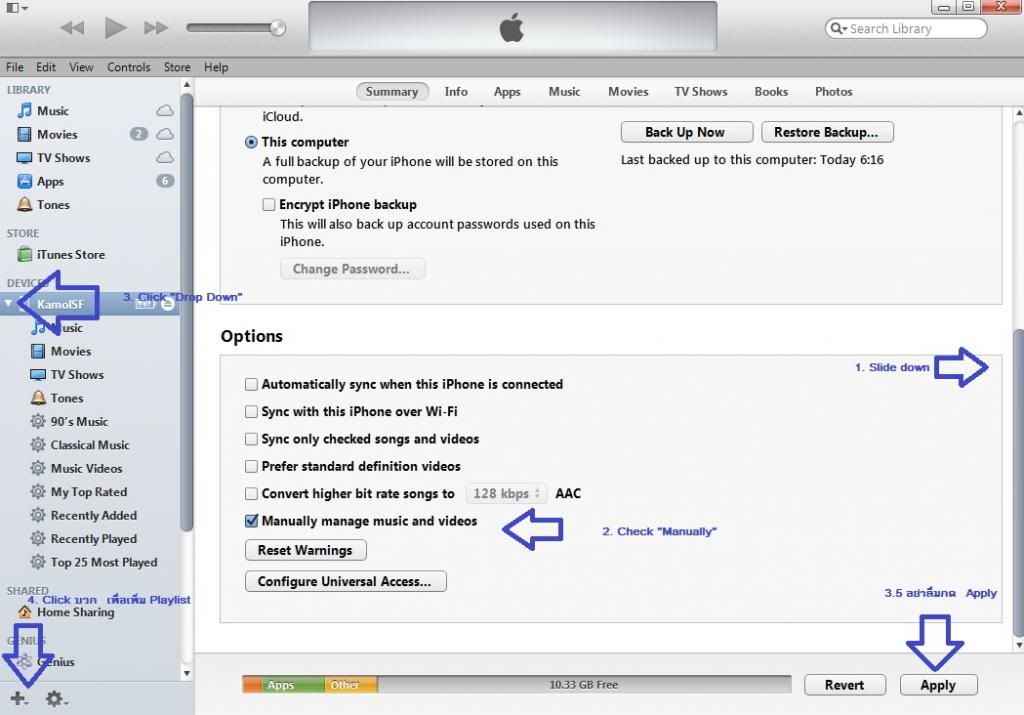Click the sidebar scroll-up arrow
Screen dimensions: 1024x715
187,85
